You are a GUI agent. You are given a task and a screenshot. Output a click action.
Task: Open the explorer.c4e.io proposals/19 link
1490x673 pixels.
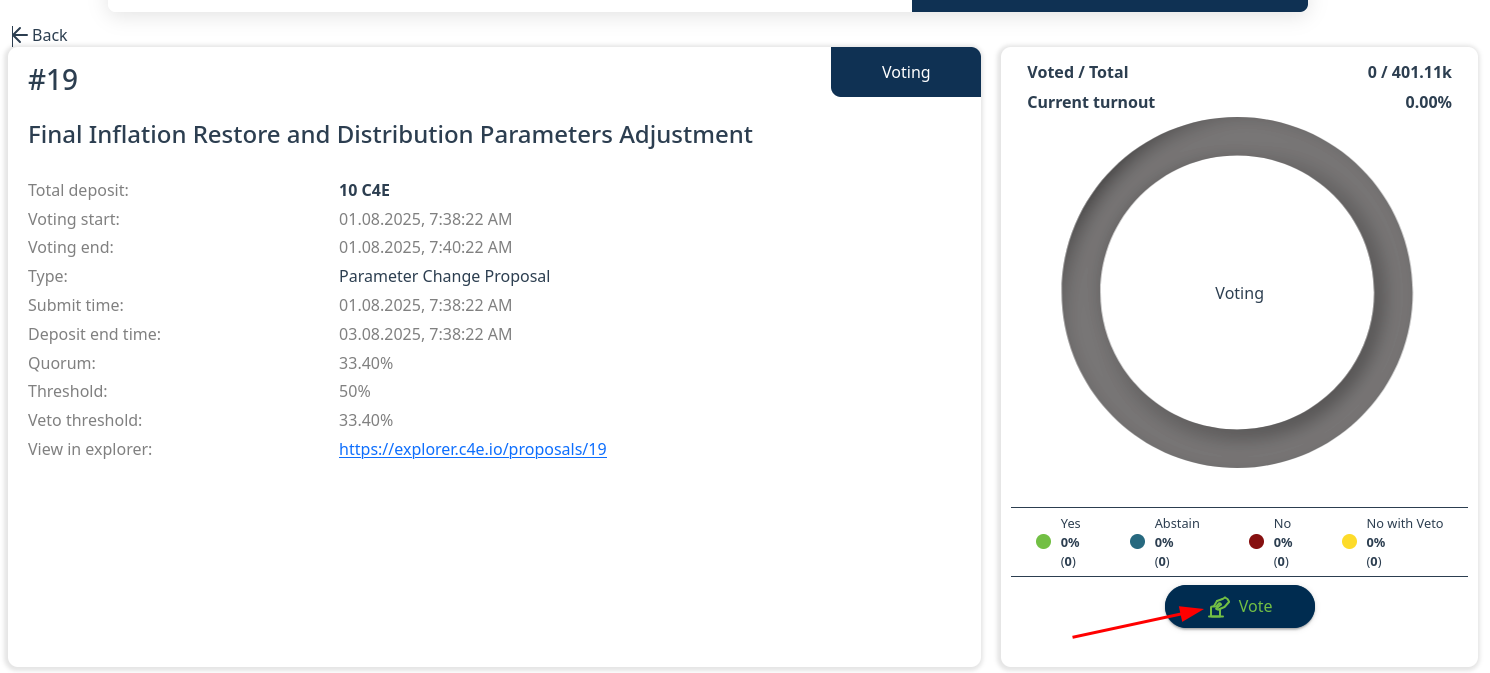click(x=472, y=449)
